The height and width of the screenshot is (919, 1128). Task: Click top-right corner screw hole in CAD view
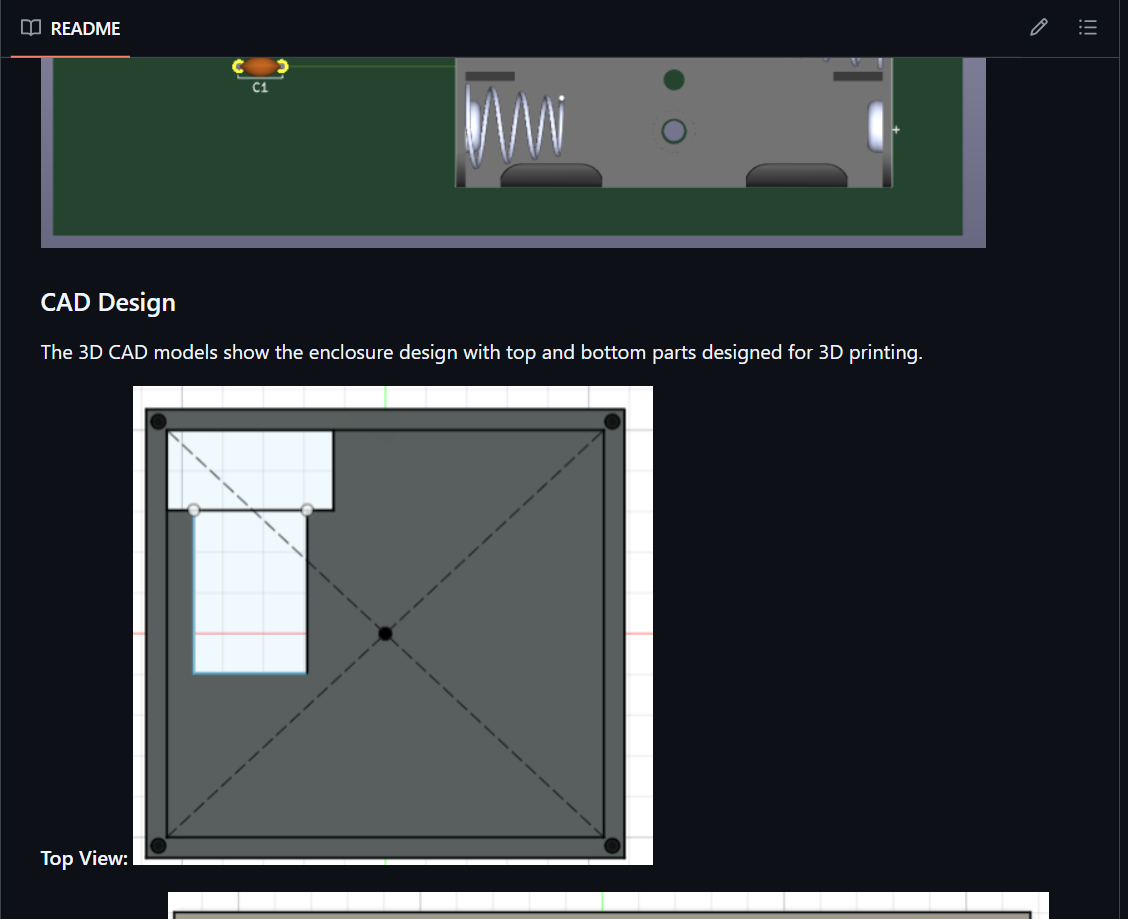pos(612,422)
